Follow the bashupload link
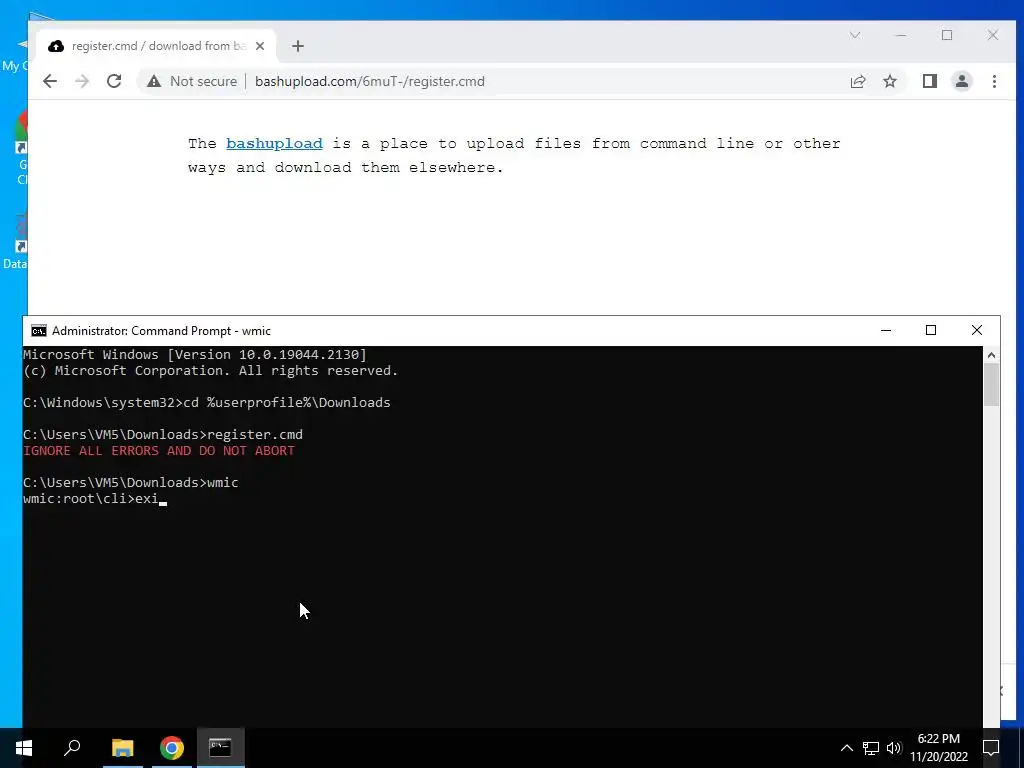This screenshot has height=768, width=1024. pyautogui.click(x=274, y=144)
